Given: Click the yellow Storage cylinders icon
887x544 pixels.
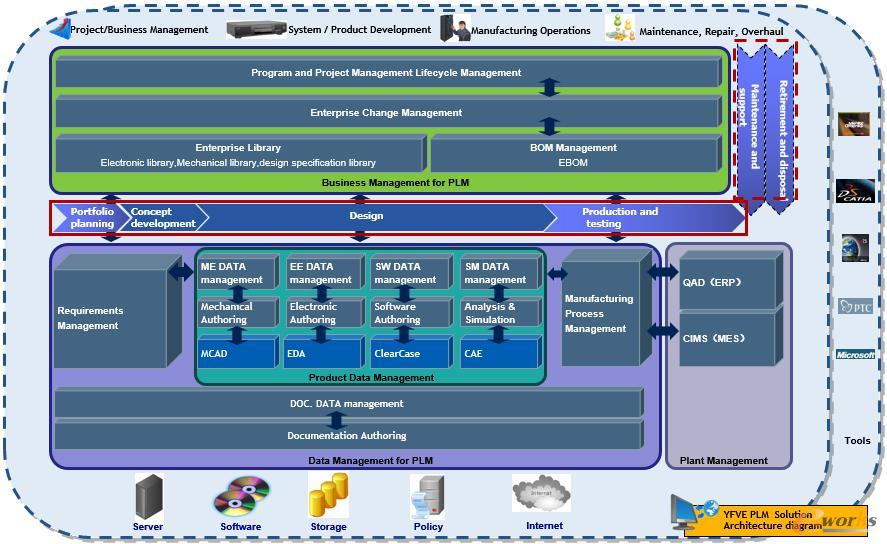Looking at the screenshot, I should point(328,495).
